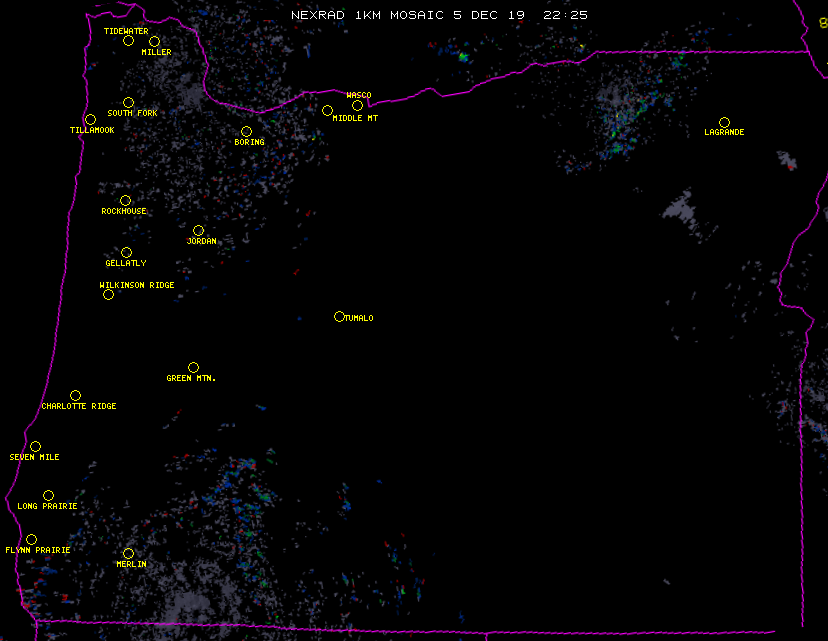Click the Boring station circle marker

[x=246, y=132]
